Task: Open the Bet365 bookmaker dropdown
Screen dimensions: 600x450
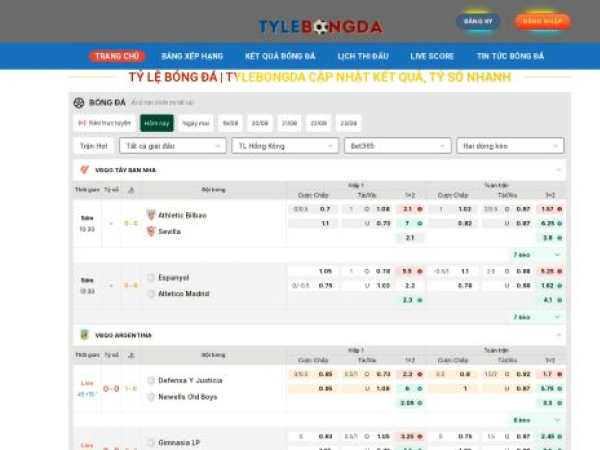Action: [x=397, y=146]
